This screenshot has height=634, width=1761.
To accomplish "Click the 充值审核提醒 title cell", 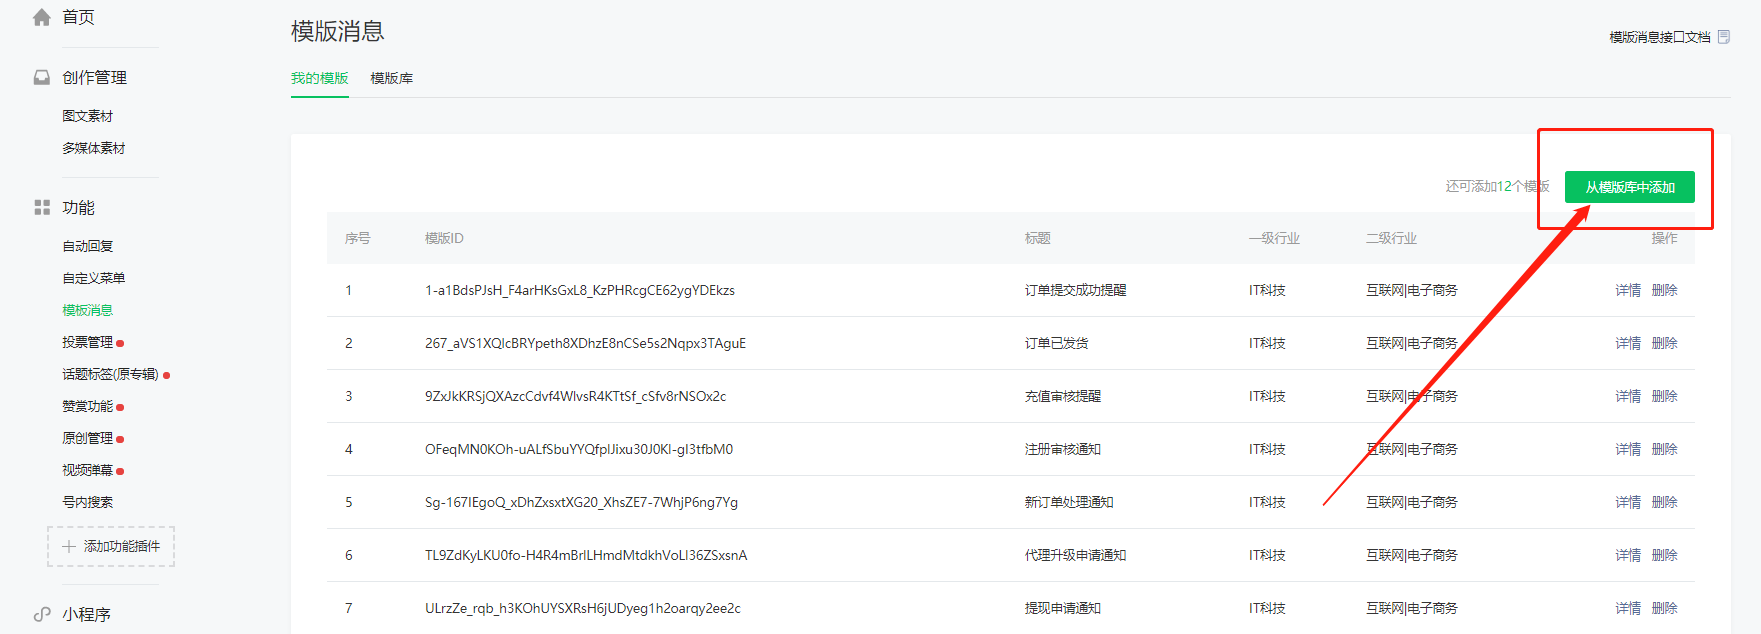I will [1062, 396].
